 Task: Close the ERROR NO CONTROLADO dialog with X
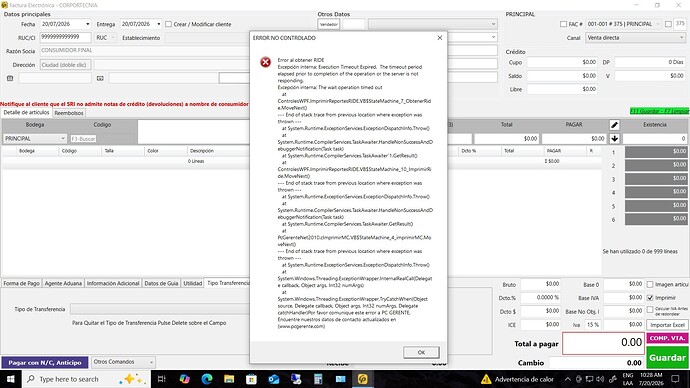[440, 38]
